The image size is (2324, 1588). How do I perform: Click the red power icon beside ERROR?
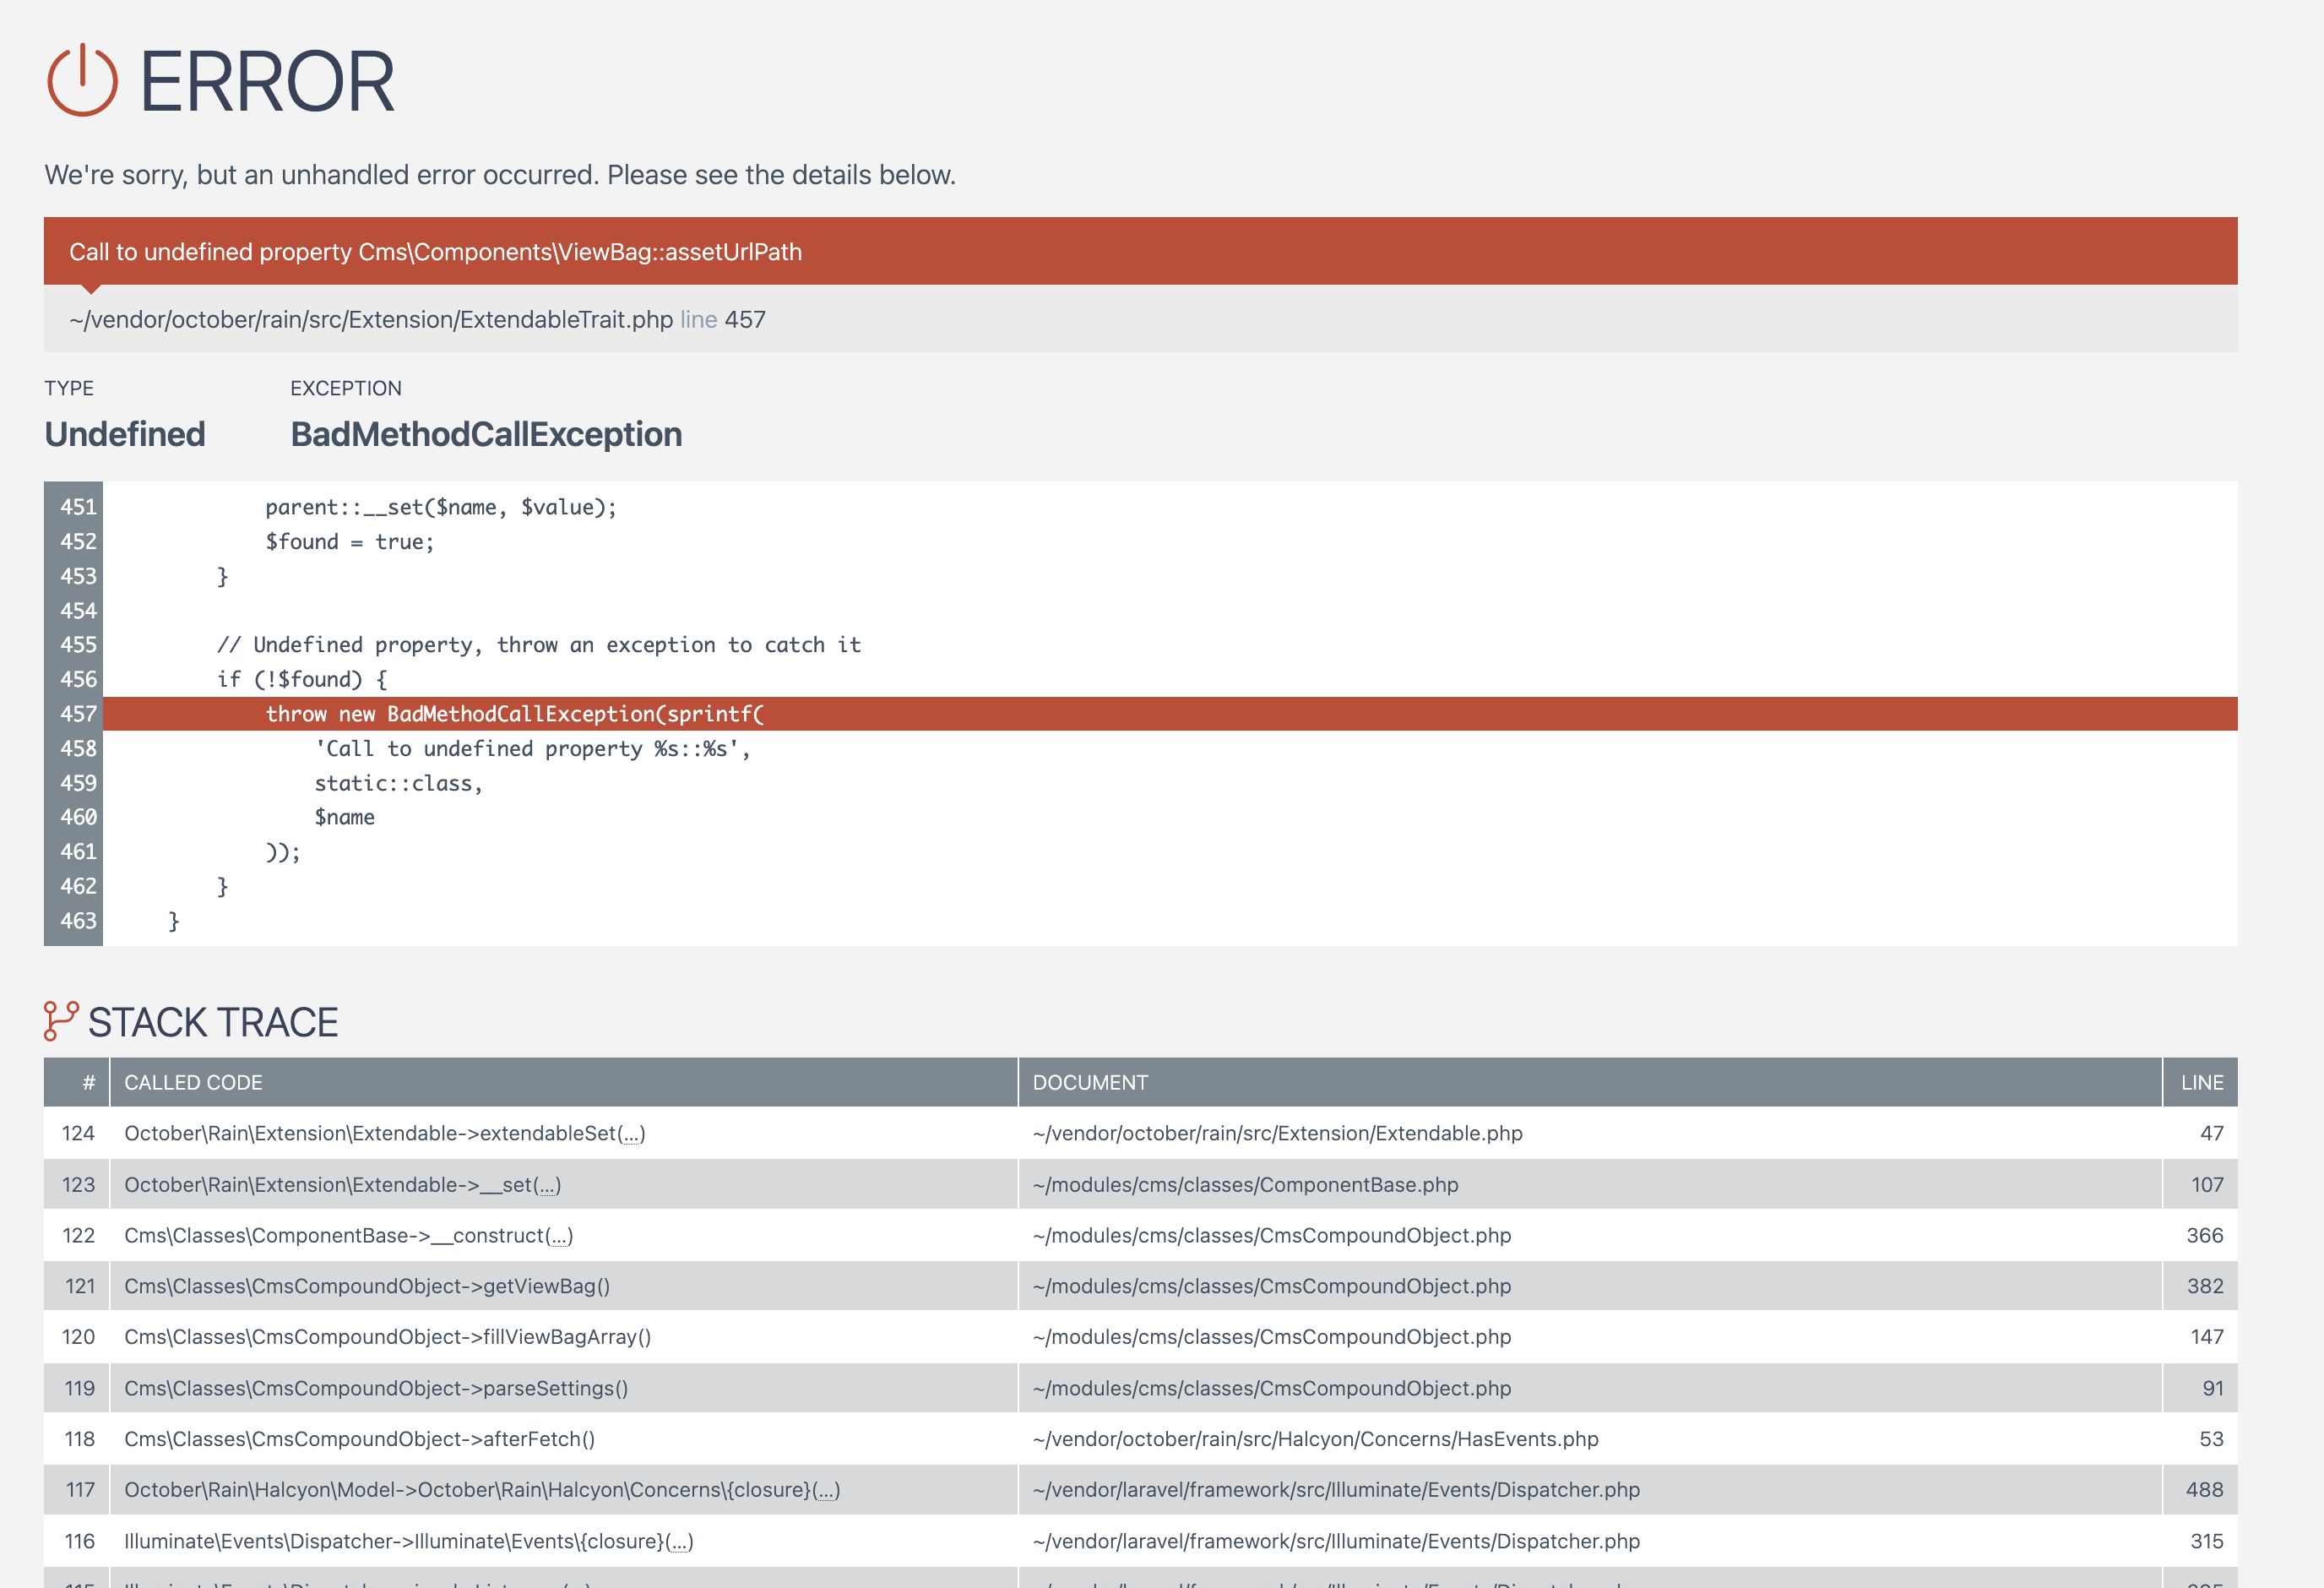[x=82, y=81]
